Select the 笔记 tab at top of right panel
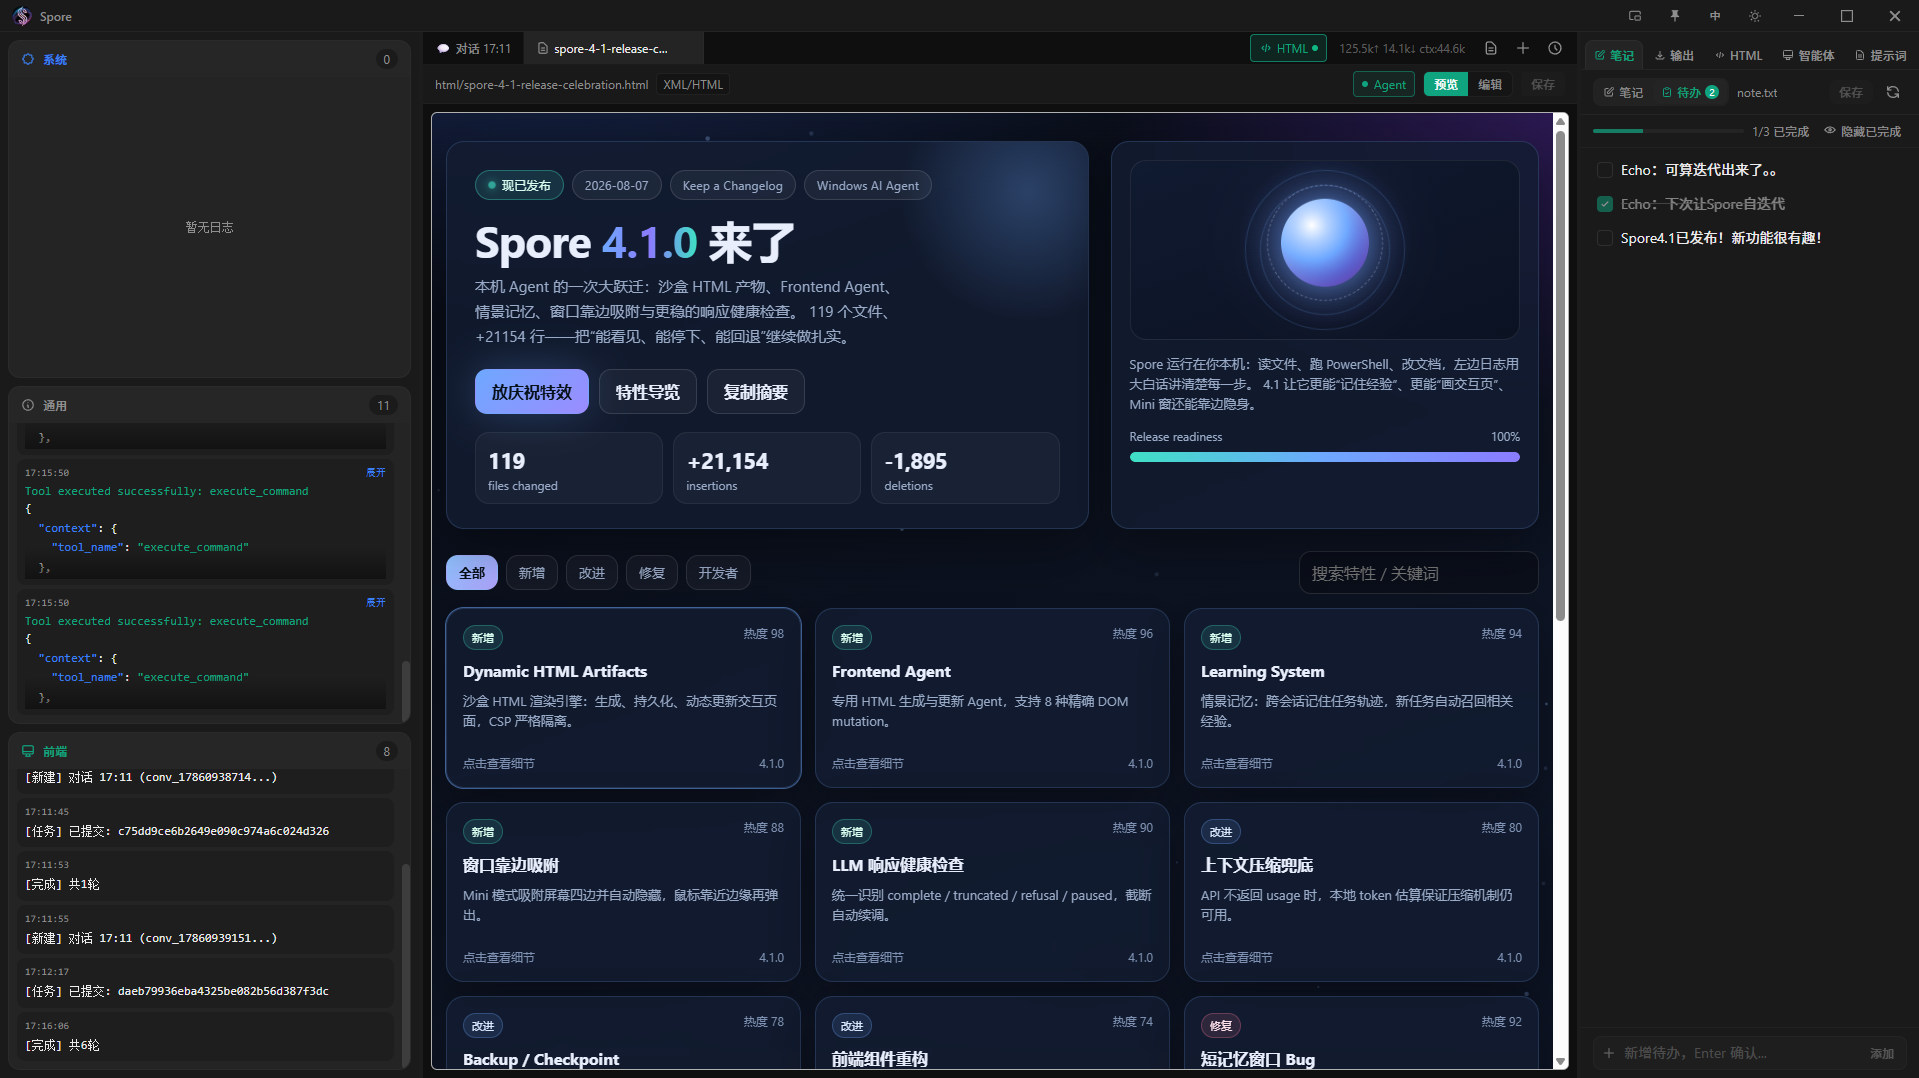Viewport: 1919px width, 1078px height. (1614, 55)
